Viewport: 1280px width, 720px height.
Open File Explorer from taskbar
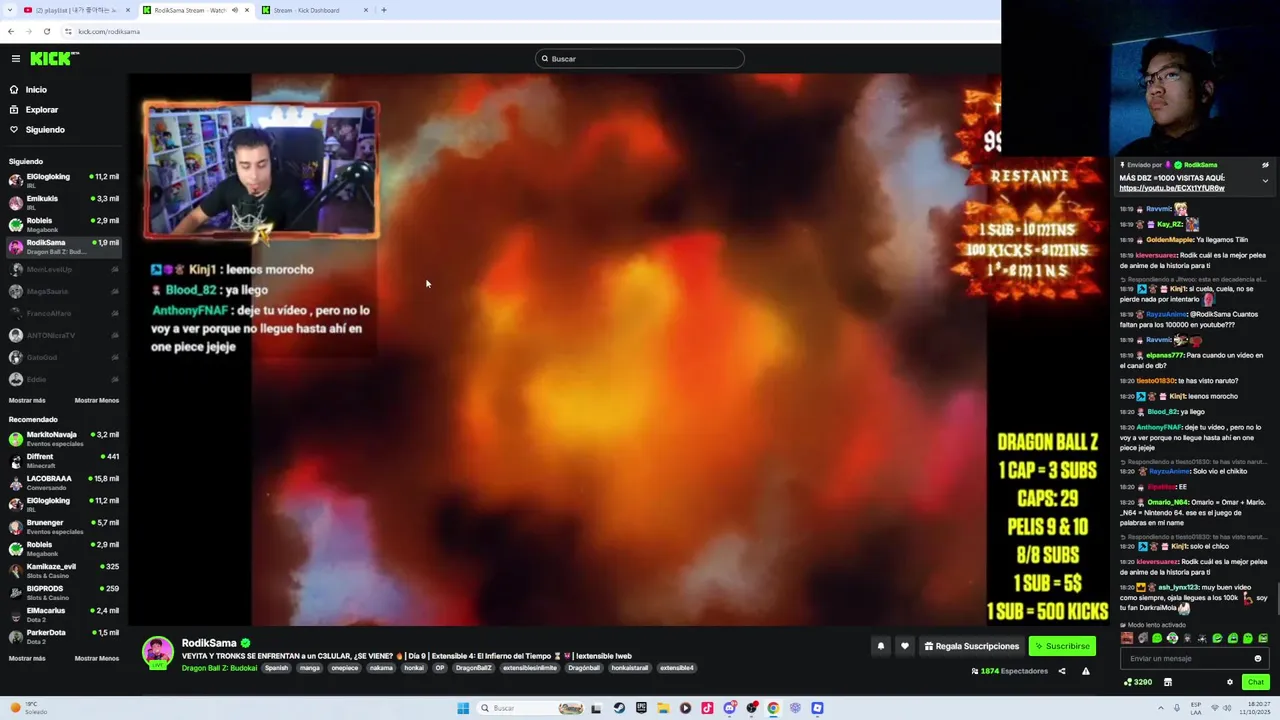[x=663, y=708]
